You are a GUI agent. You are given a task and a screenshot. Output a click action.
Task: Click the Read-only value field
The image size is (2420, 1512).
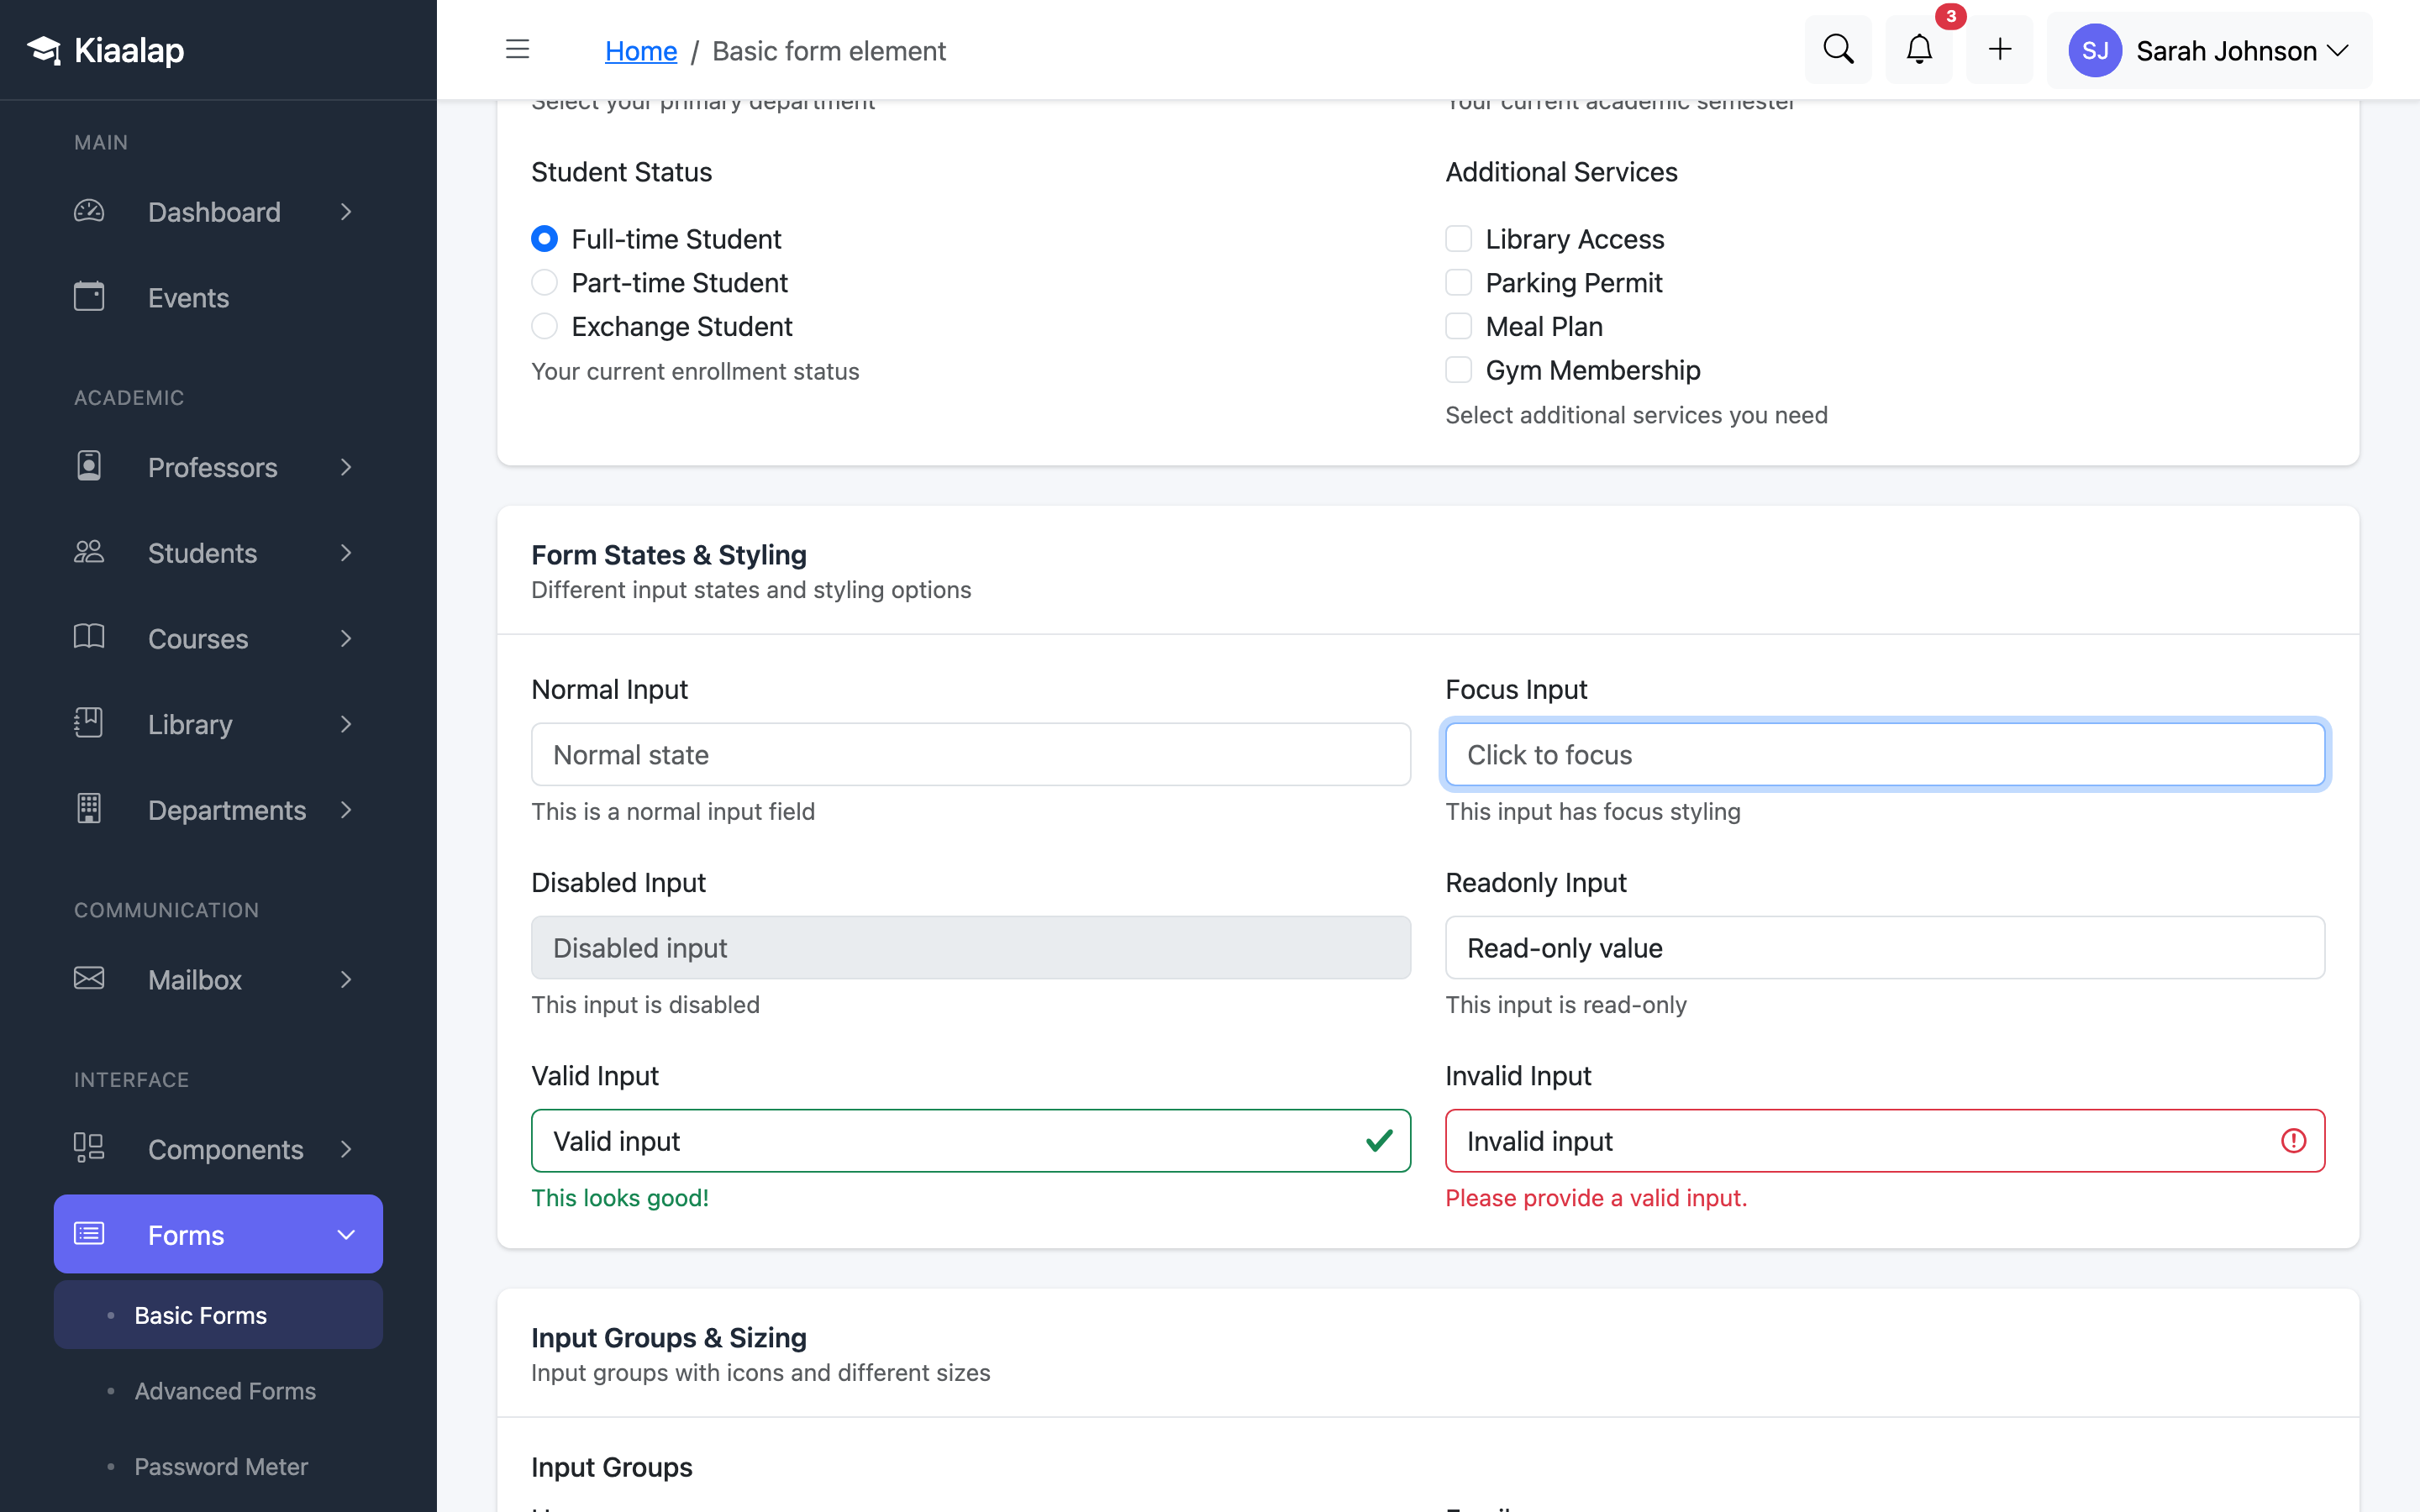tap(1885, 948)
